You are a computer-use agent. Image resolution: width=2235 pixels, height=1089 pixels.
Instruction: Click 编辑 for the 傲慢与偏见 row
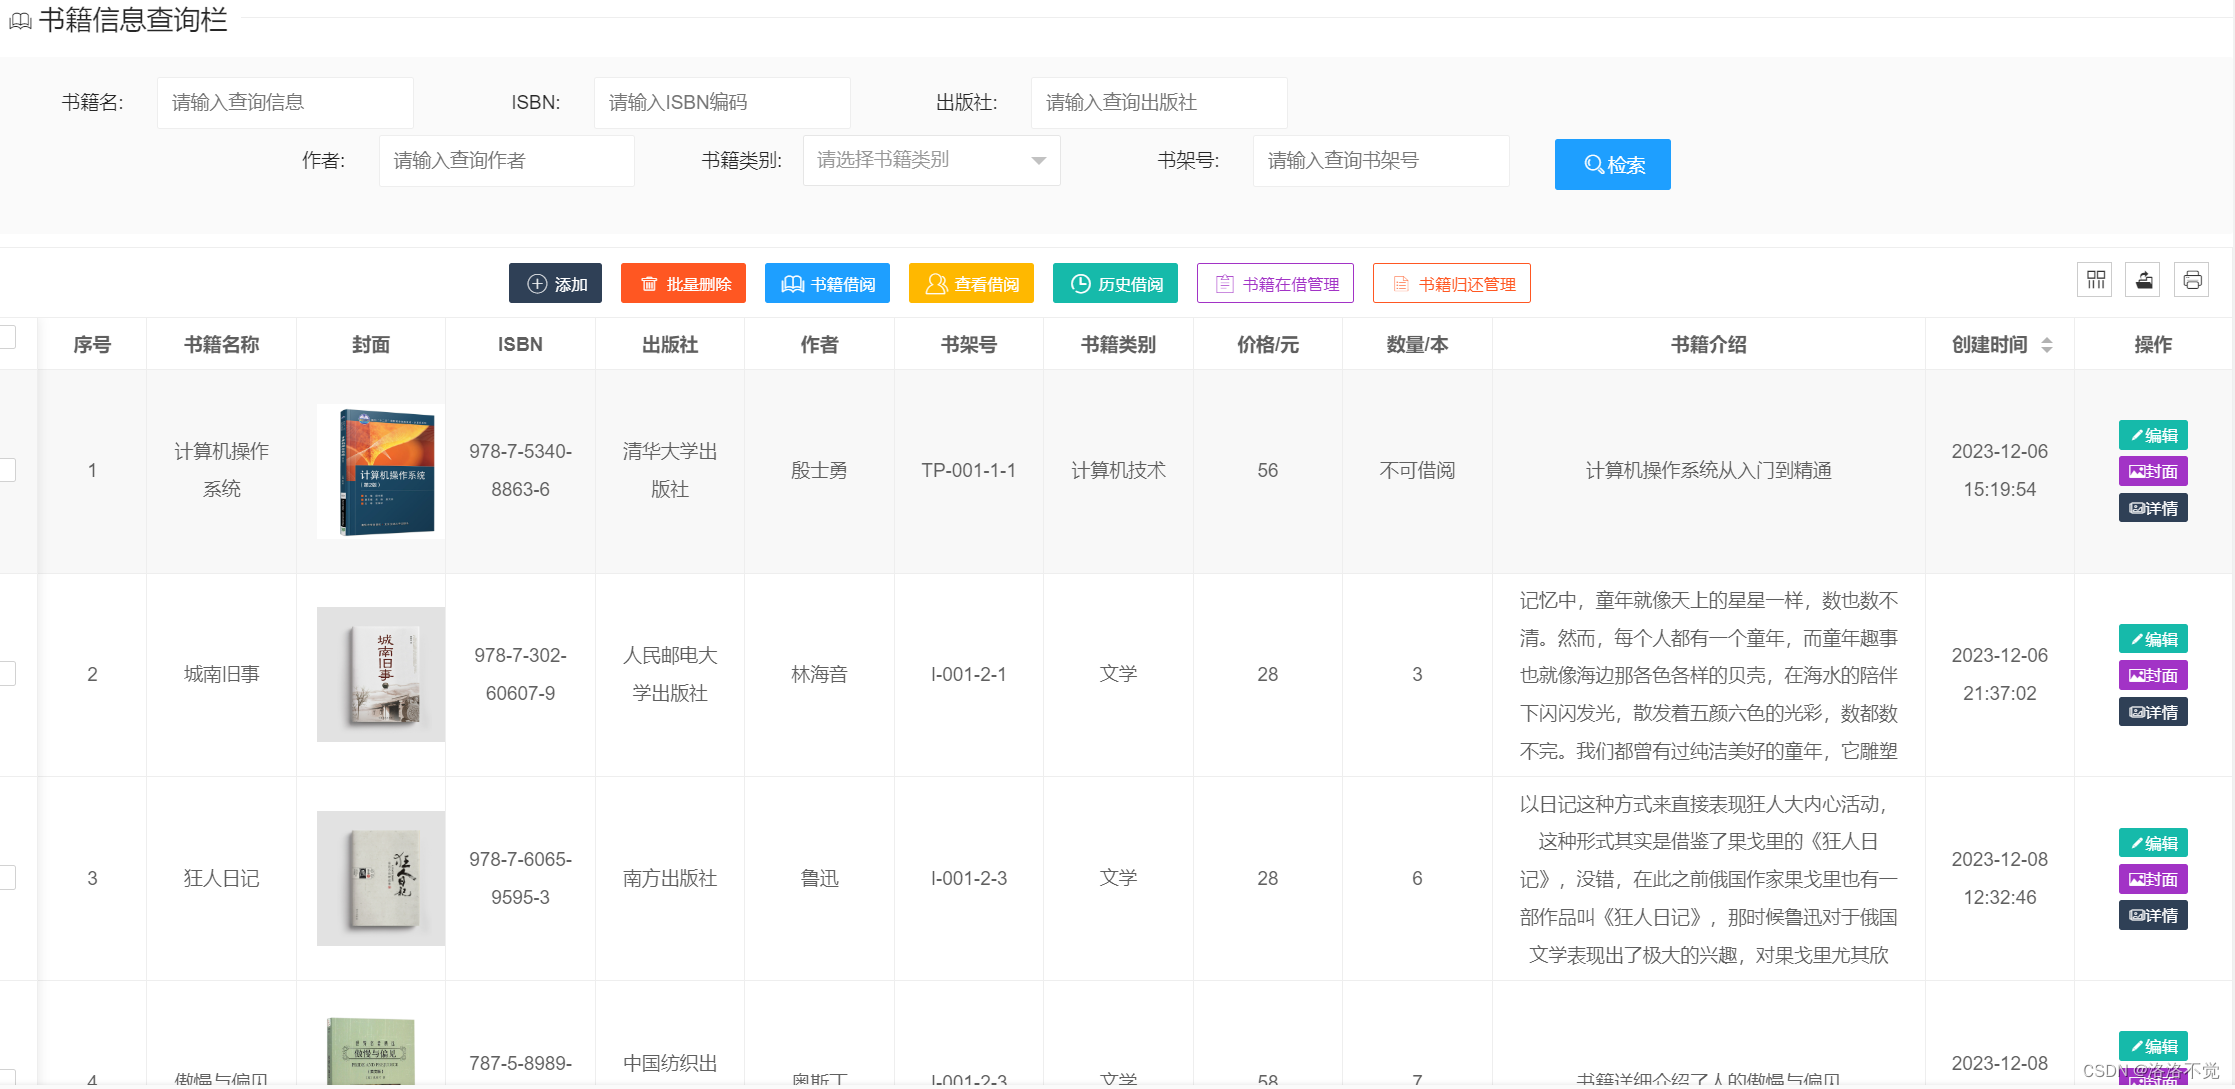tap(2153, 1046)
